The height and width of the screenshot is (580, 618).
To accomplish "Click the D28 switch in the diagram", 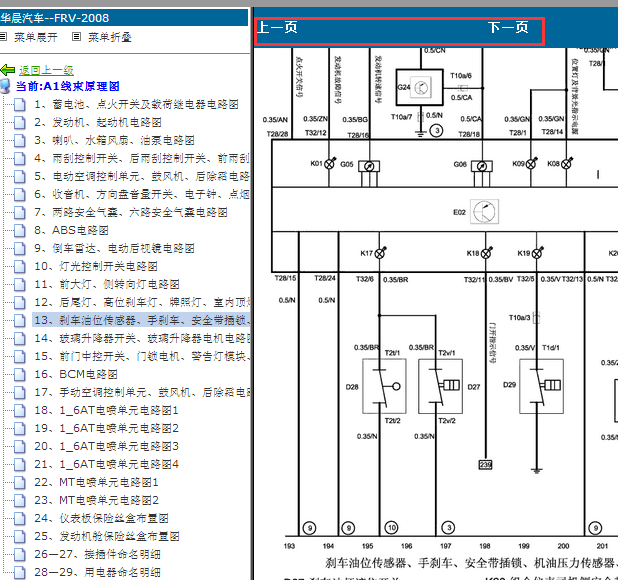I will [x=384, y=387].
